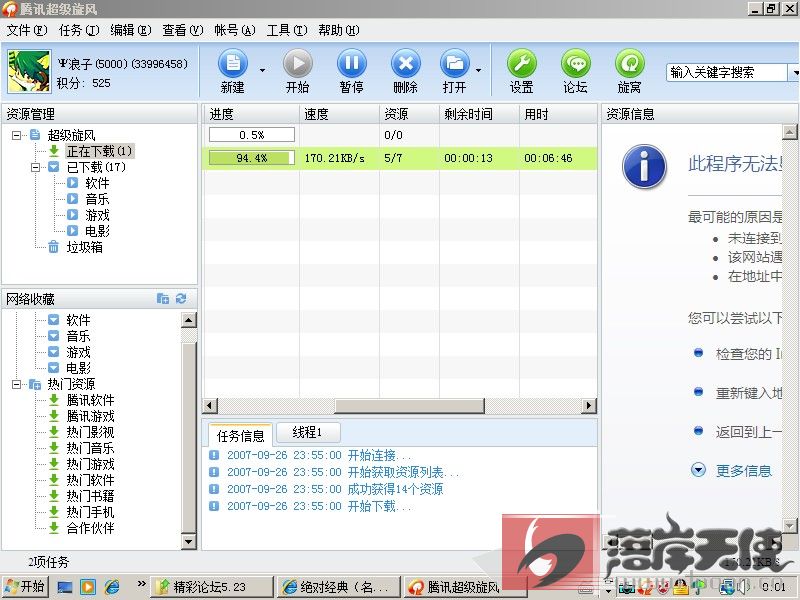Image resolution: width=800 pixels, height=600 pixels.
Task: Open 设置 settings wrench icon
Action: click(522, 64)
